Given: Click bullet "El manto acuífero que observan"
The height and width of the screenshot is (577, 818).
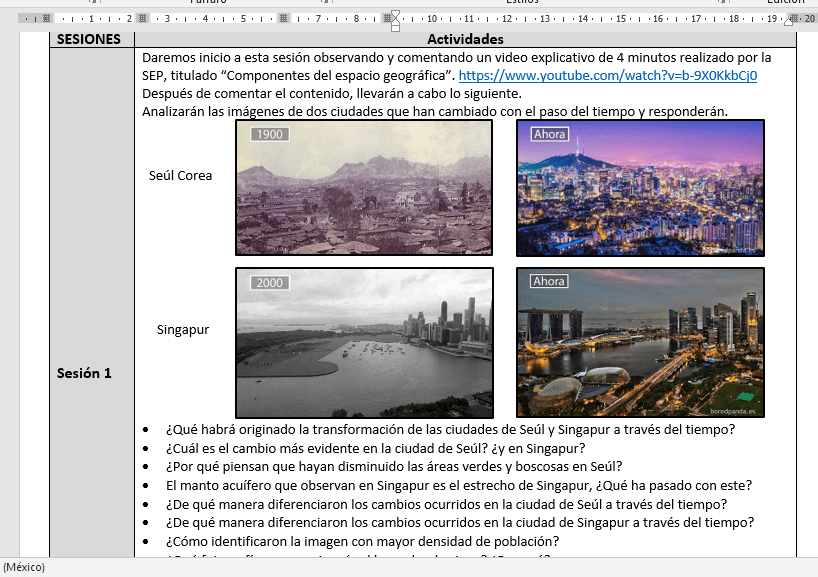Looking at the screenshot, I should pos(459,486).
